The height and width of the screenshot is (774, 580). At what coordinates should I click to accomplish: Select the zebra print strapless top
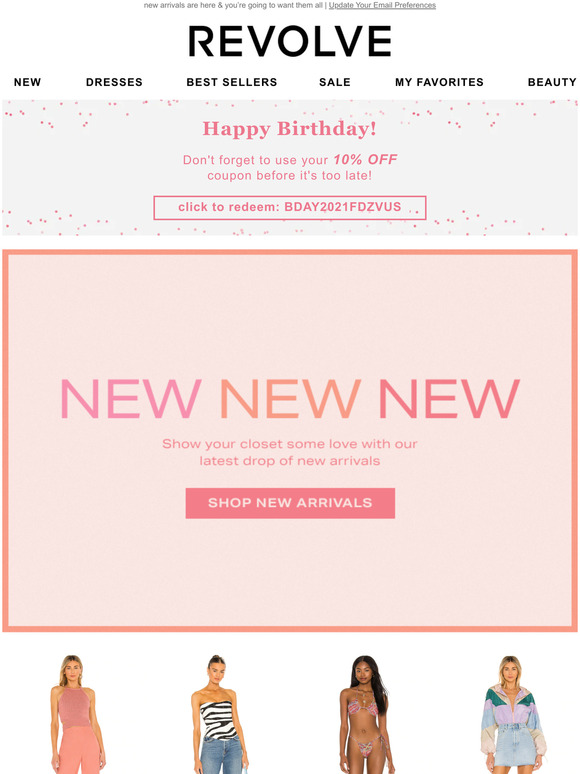(x=219, y=714)
